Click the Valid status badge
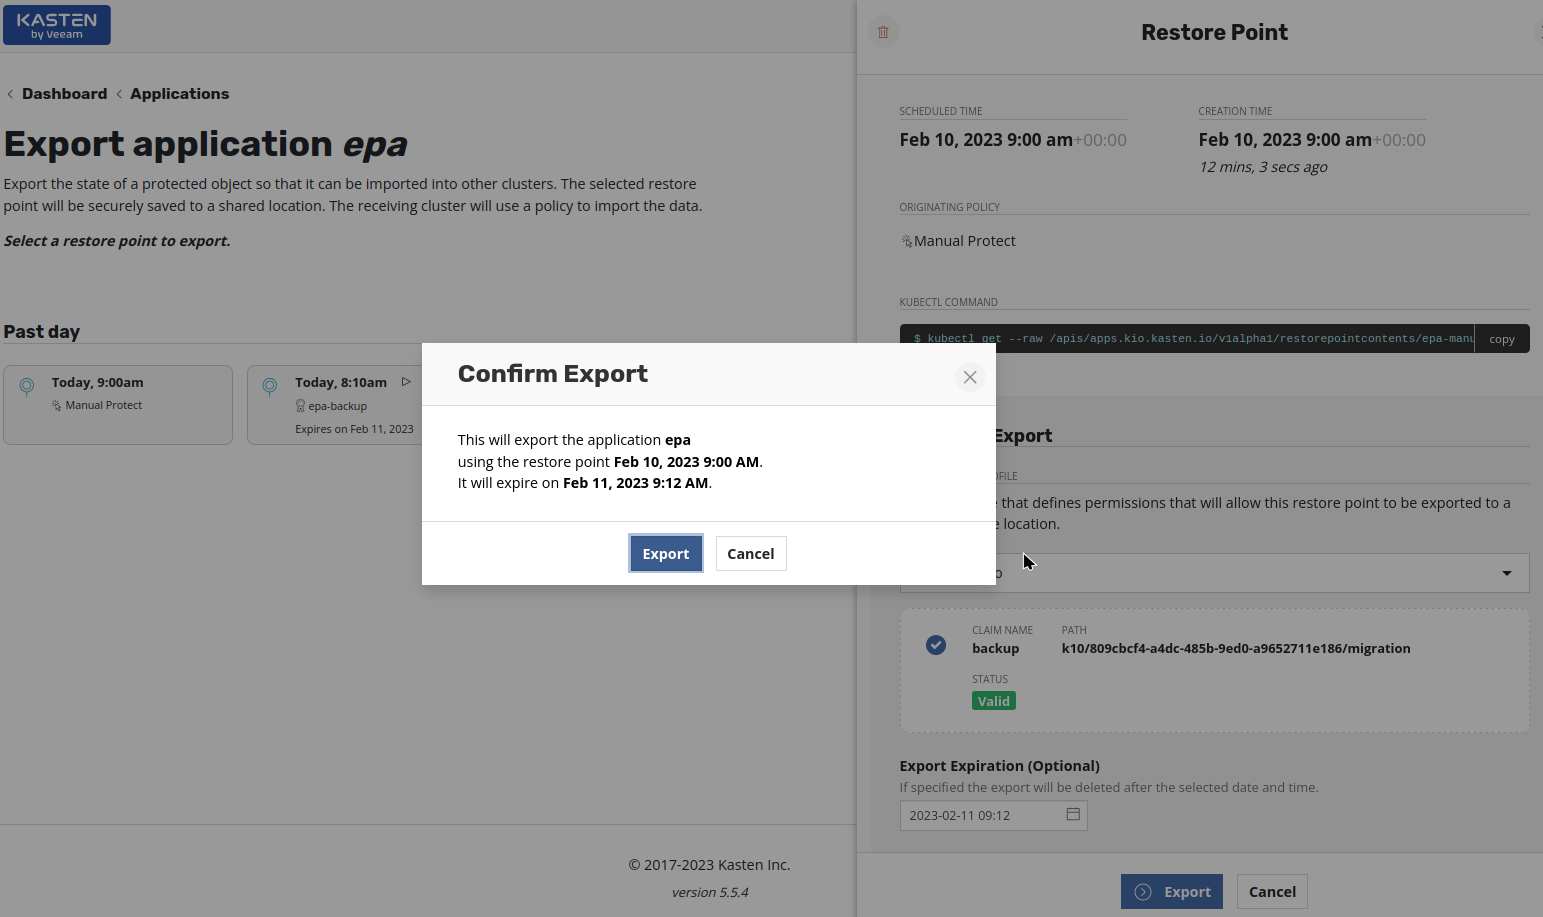This screenshot has height=917, width=1543. [994, 701]
